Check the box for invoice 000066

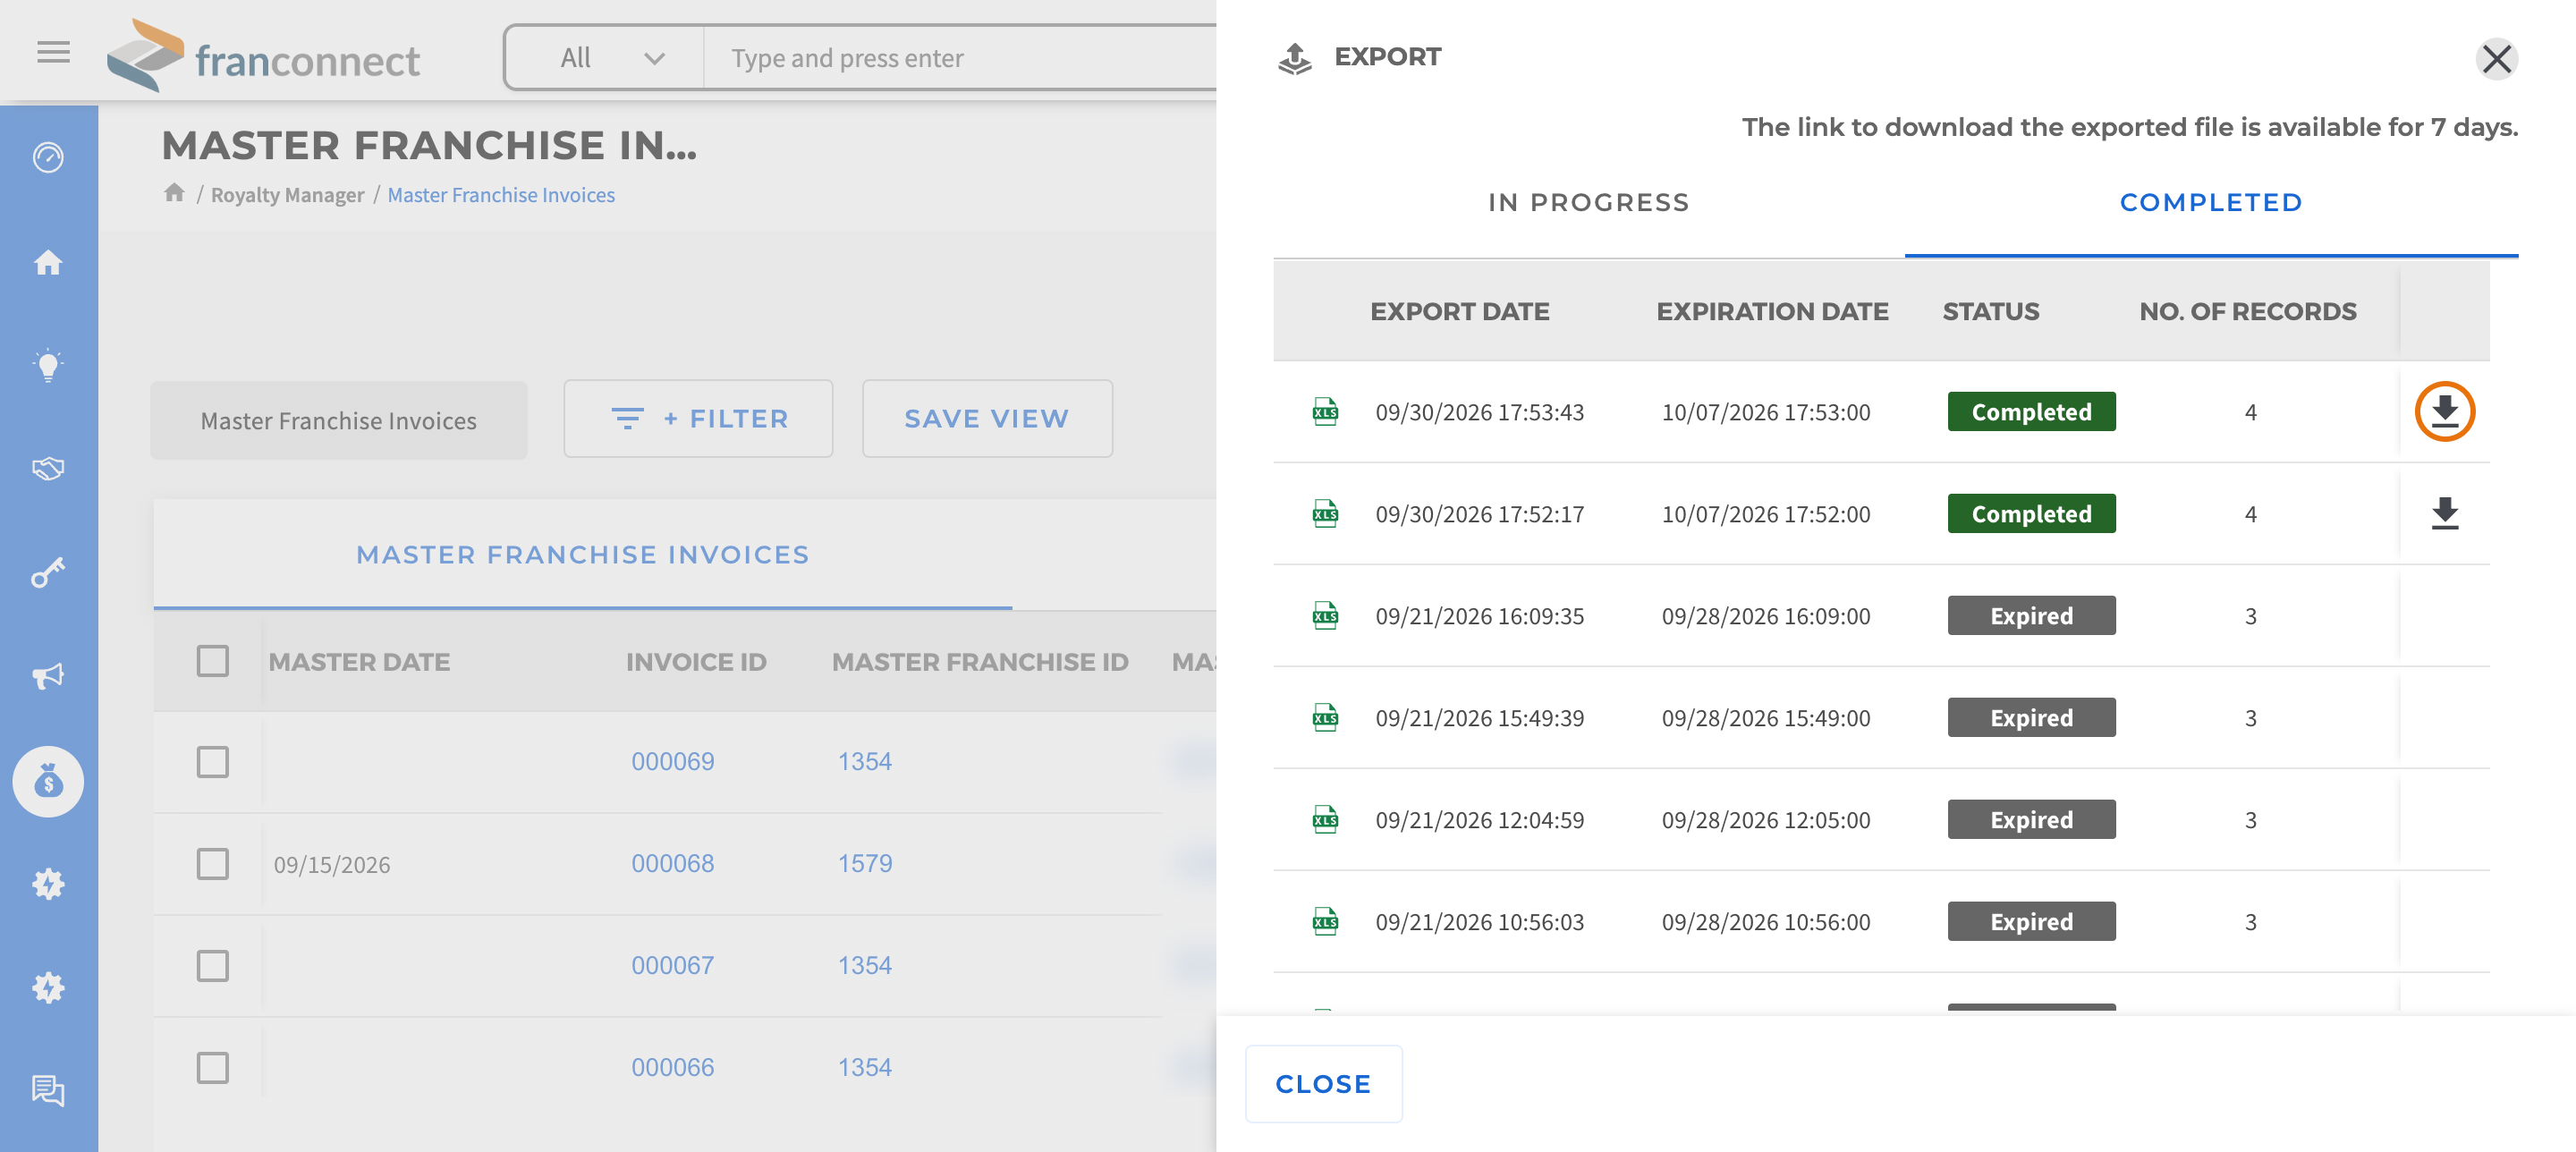212,1068
